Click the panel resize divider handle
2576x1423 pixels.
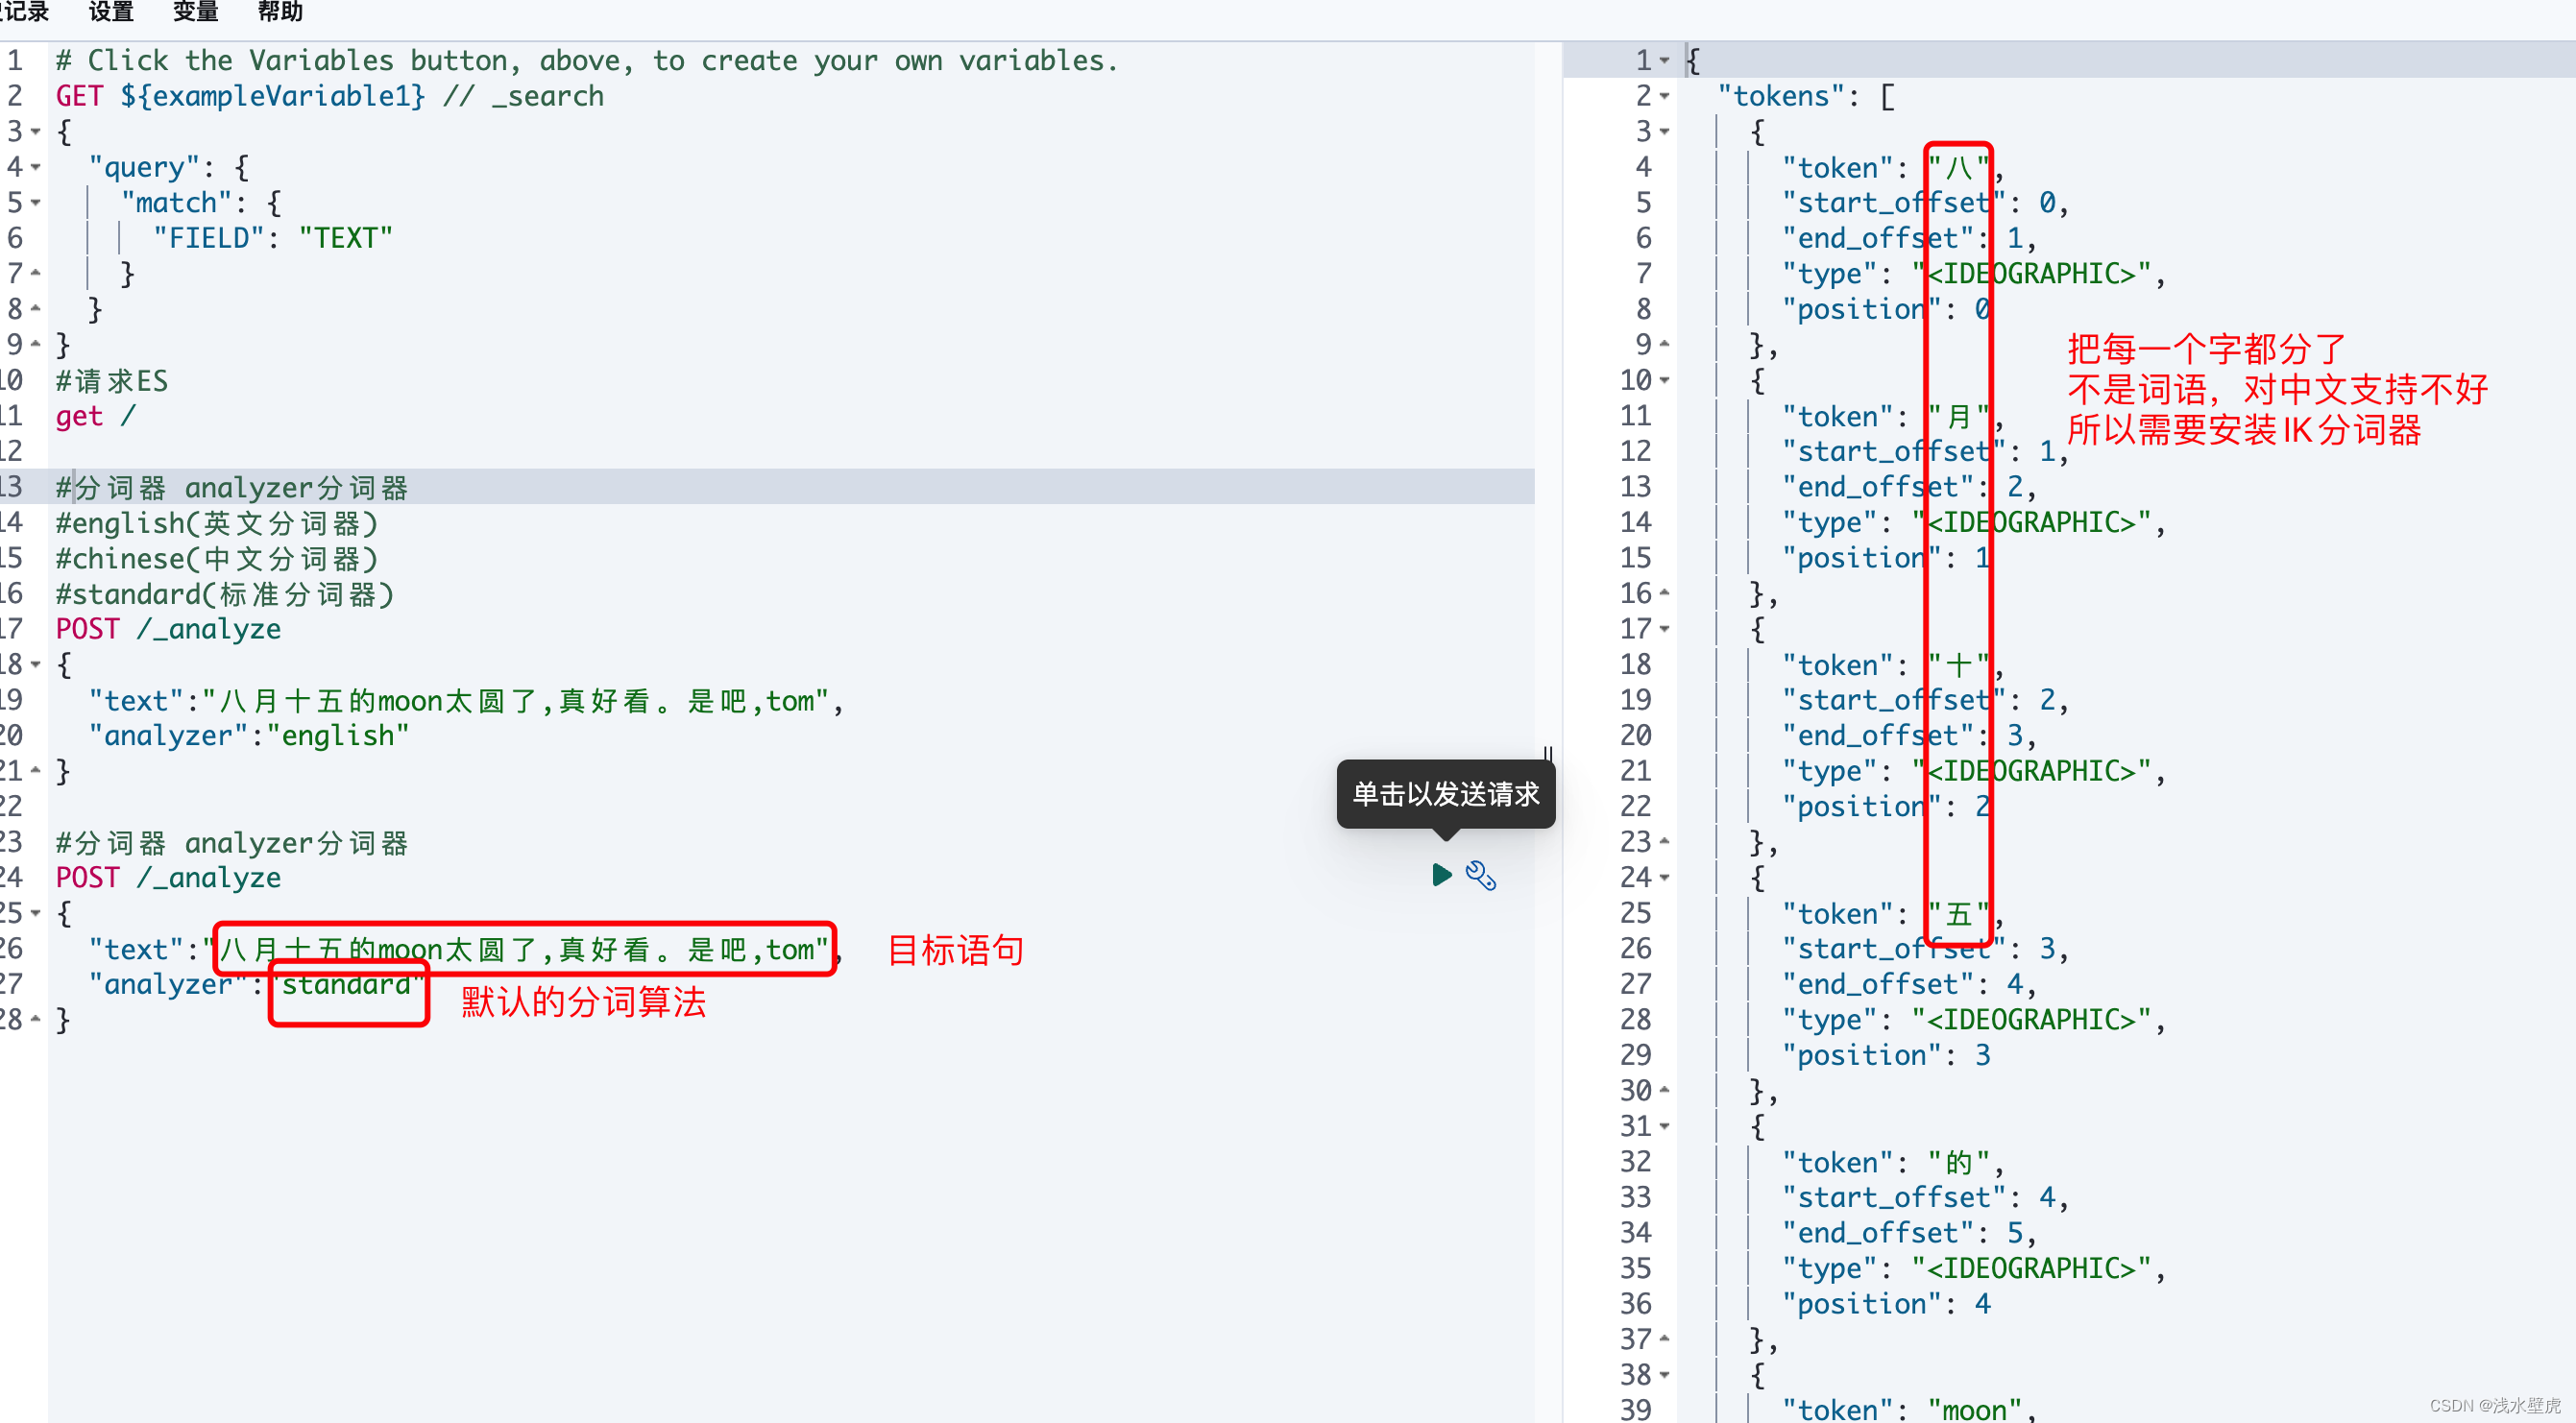[x=1547, y=753]
